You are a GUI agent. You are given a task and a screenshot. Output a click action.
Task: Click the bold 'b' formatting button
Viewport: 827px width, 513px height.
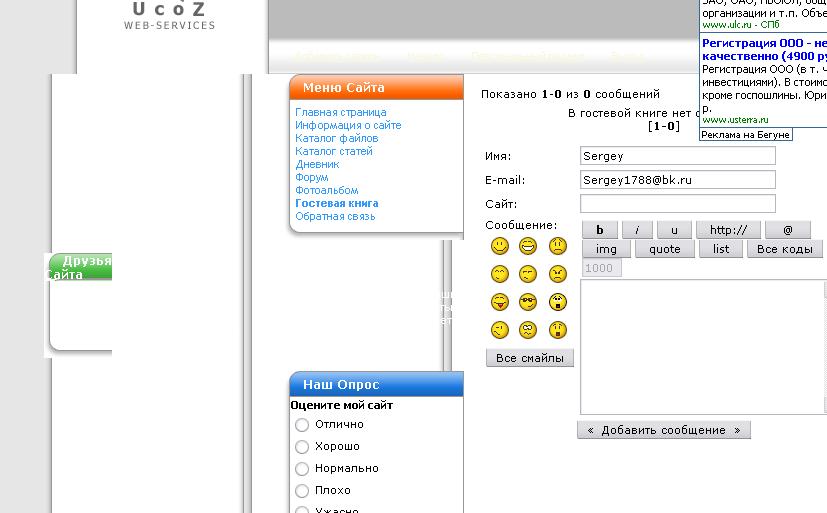point(600,230)
